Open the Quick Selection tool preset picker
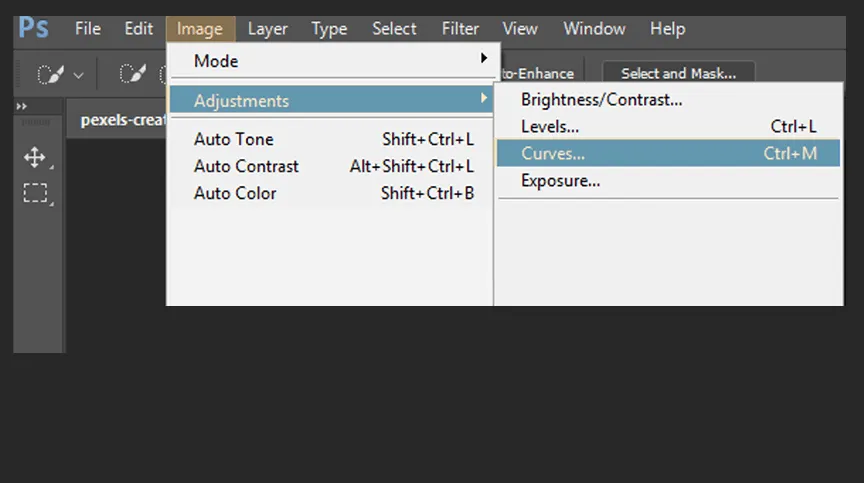Image resolution: width=864 pixels, height=483 pixels. [78, 75]
